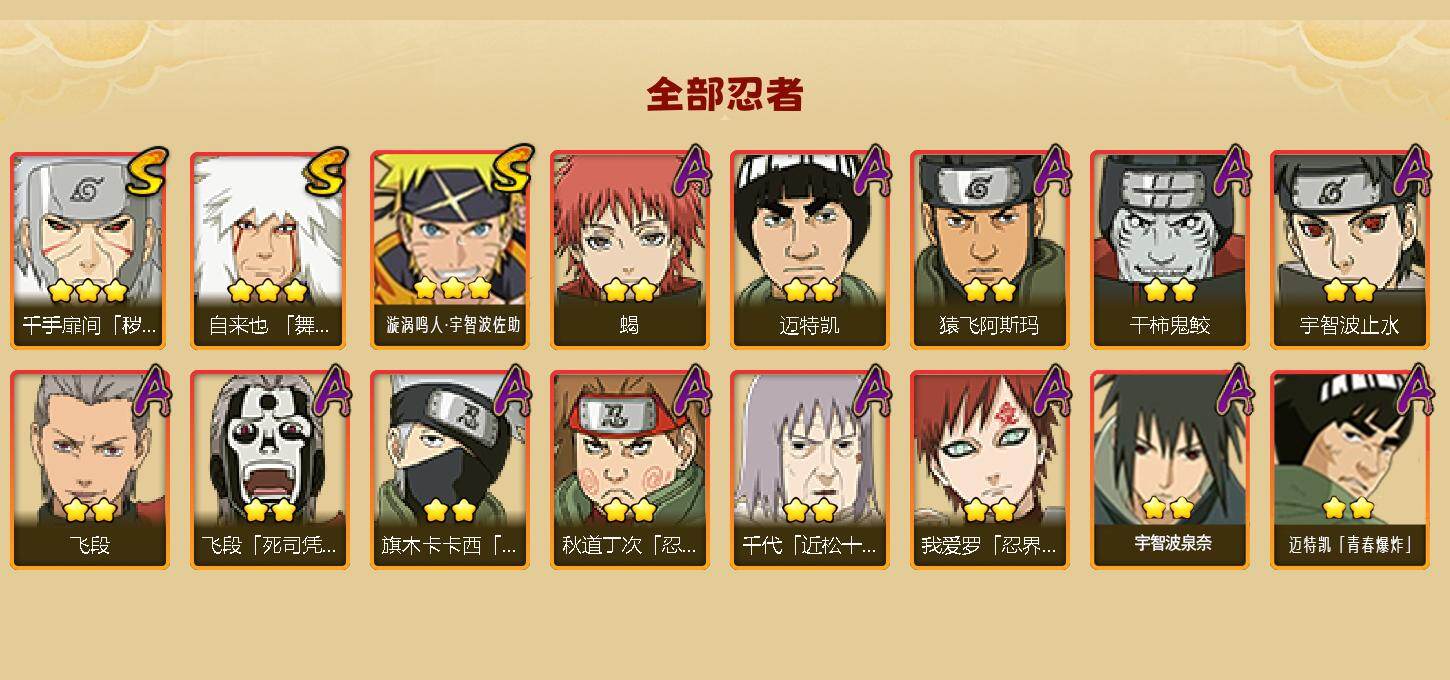Select the 宇智波止水 portrait
Screen dimensions: 1450x680
pyautogui.click(x=1350, y=250)
